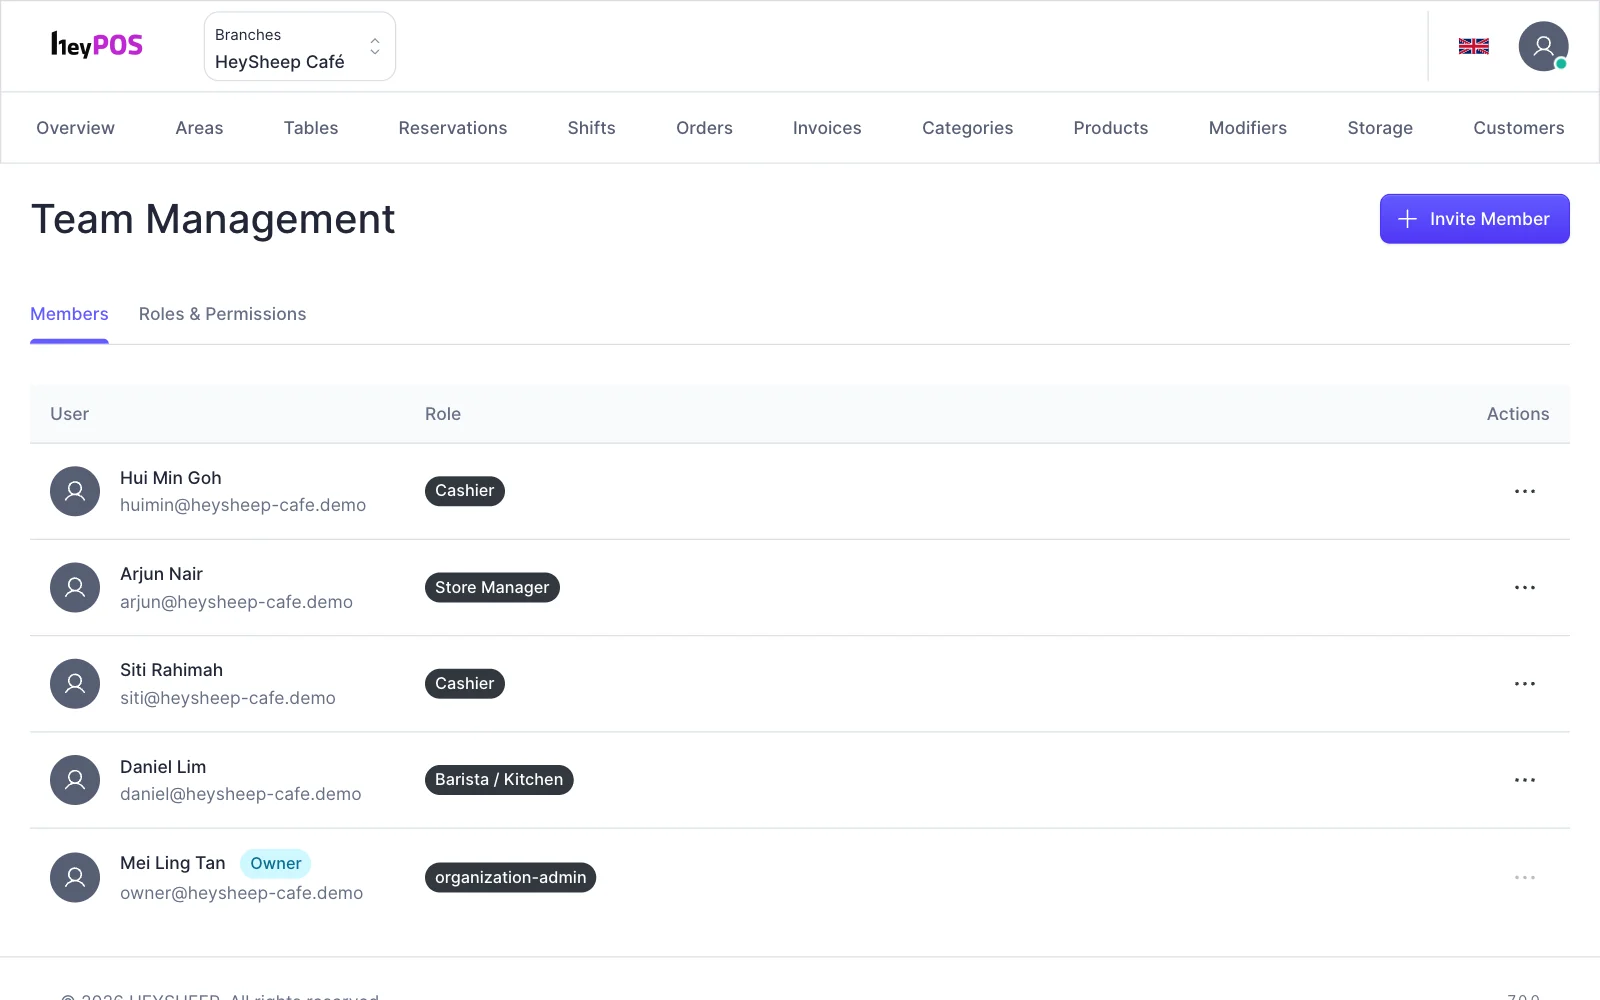Click the Owner badge beside Mei Ling Tan
This screenshot has width=1600, height=1000.
[x=275, y=864]
